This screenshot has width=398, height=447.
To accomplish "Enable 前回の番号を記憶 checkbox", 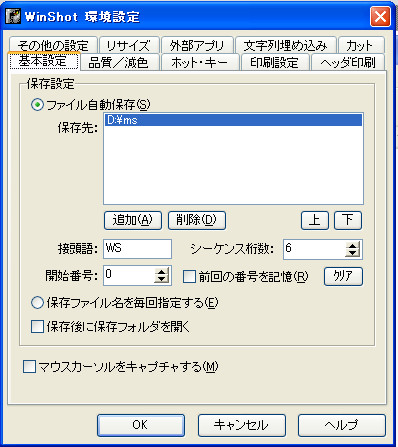I will pyautogui.click(x=189, y=276).
